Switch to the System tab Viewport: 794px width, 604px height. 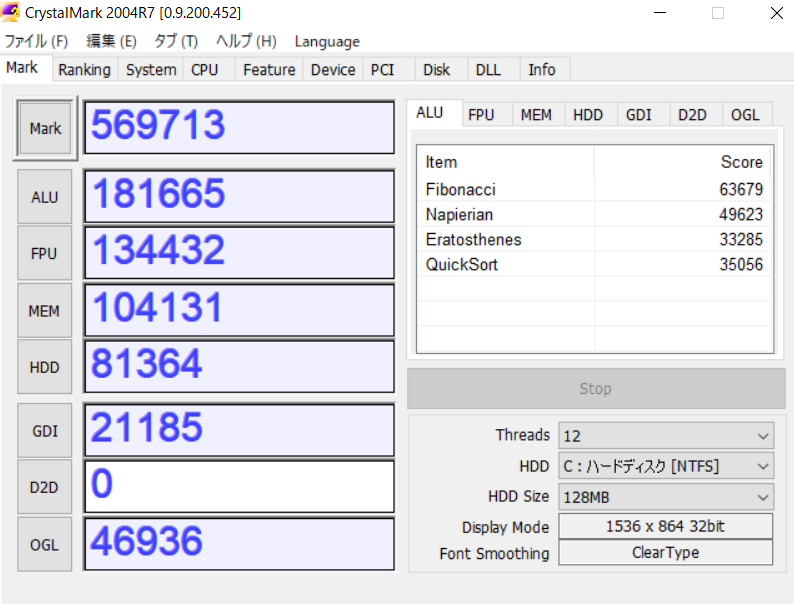pos(151,69)
